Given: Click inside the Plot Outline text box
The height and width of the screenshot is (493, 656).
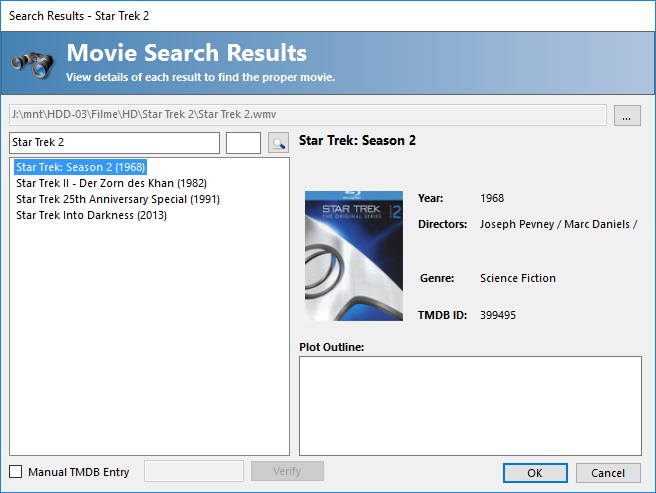Looking at the screenshot, I should 470,406.
